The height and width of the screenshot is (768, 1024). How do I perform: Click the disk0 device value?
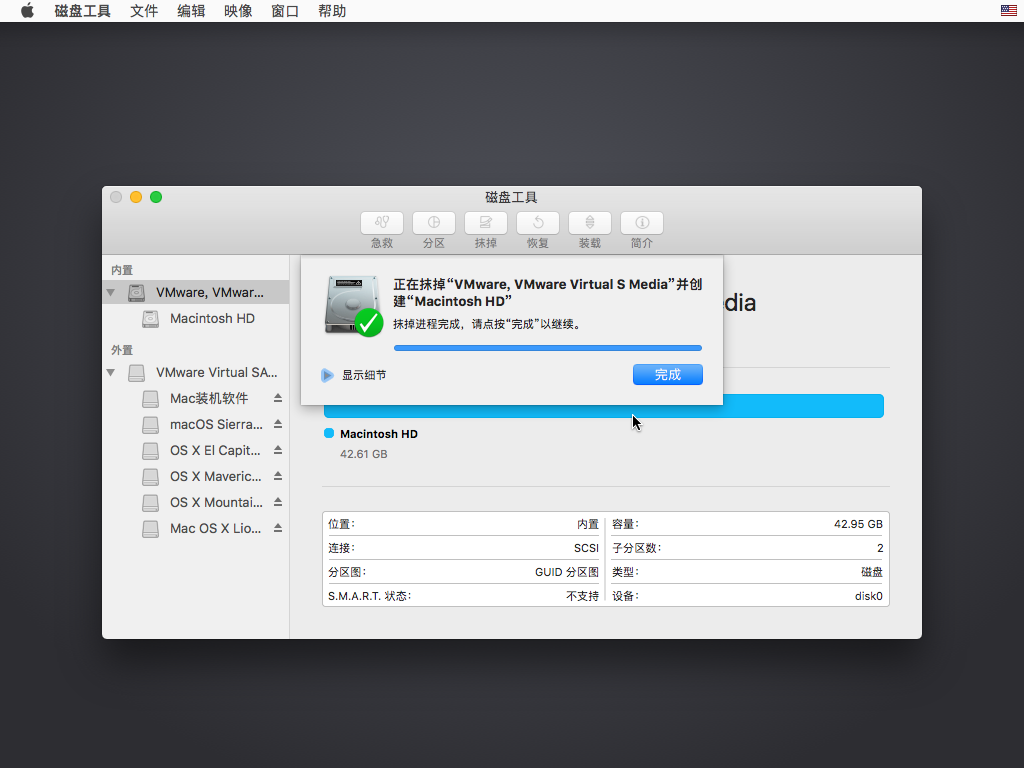869,596
